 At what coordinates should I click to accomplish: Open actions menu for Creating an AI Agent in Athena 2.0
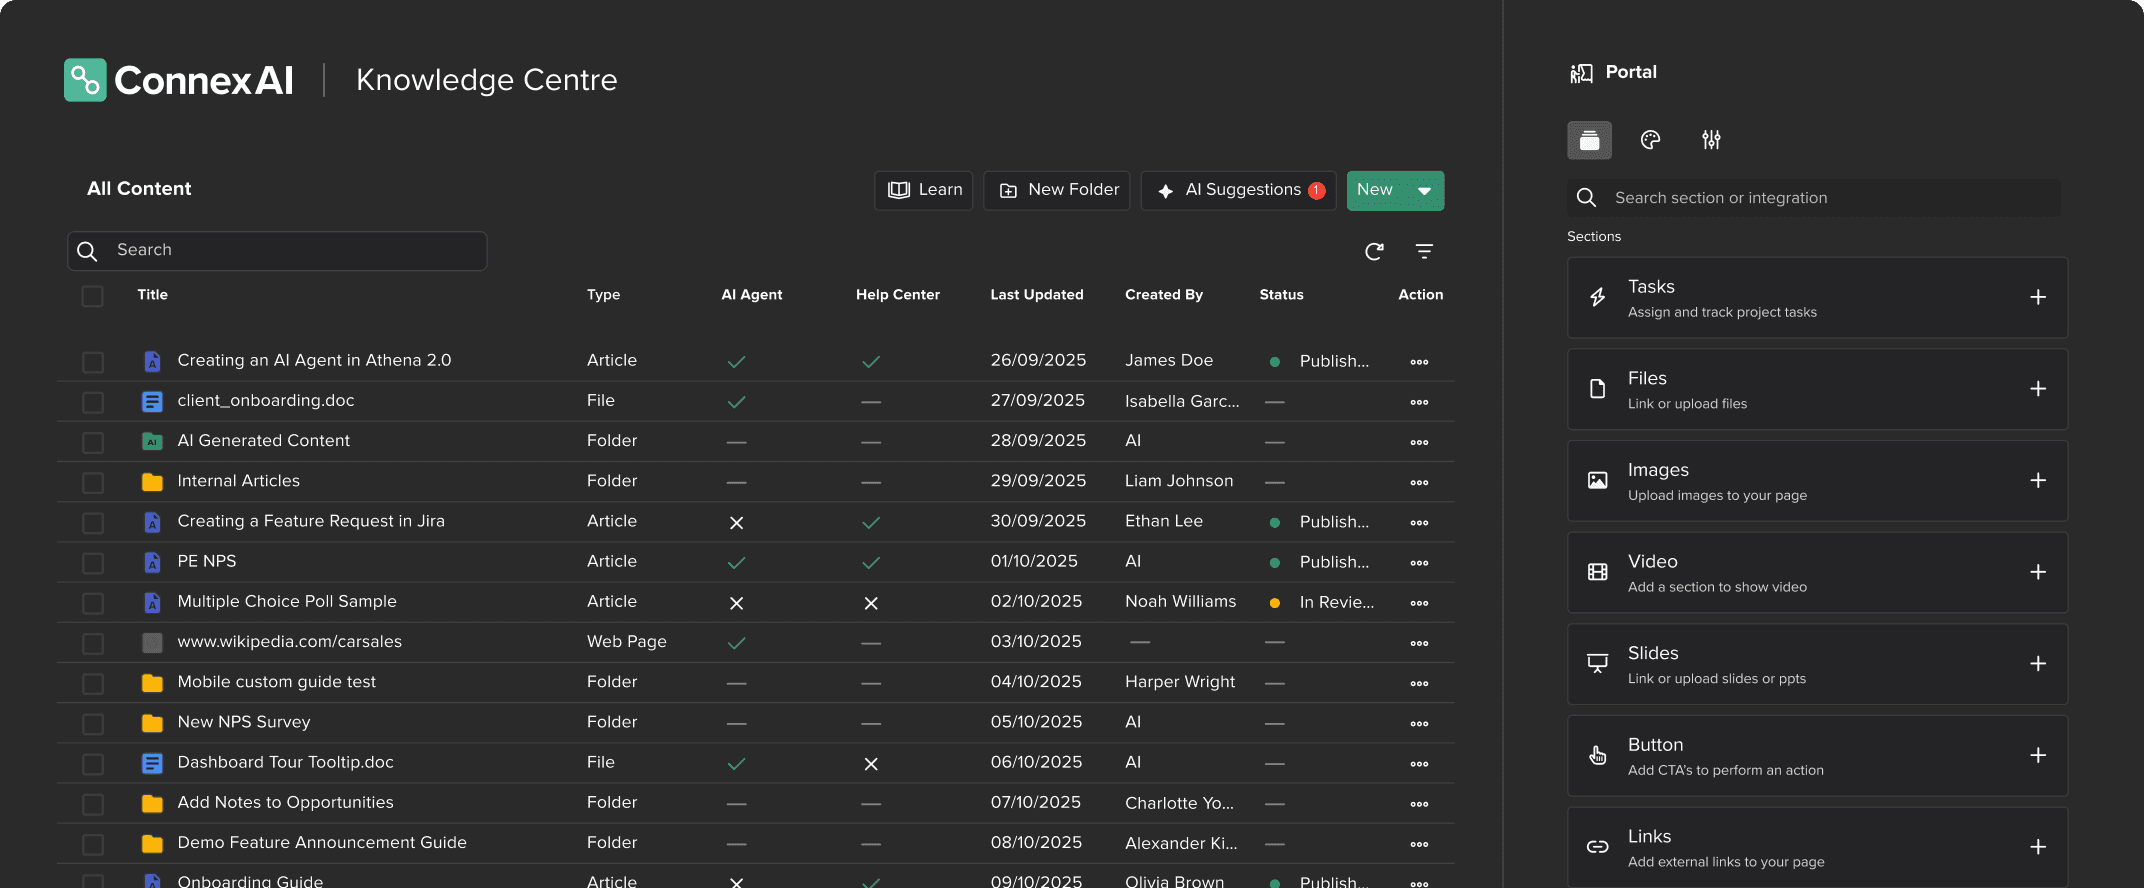pos(1419,362)
